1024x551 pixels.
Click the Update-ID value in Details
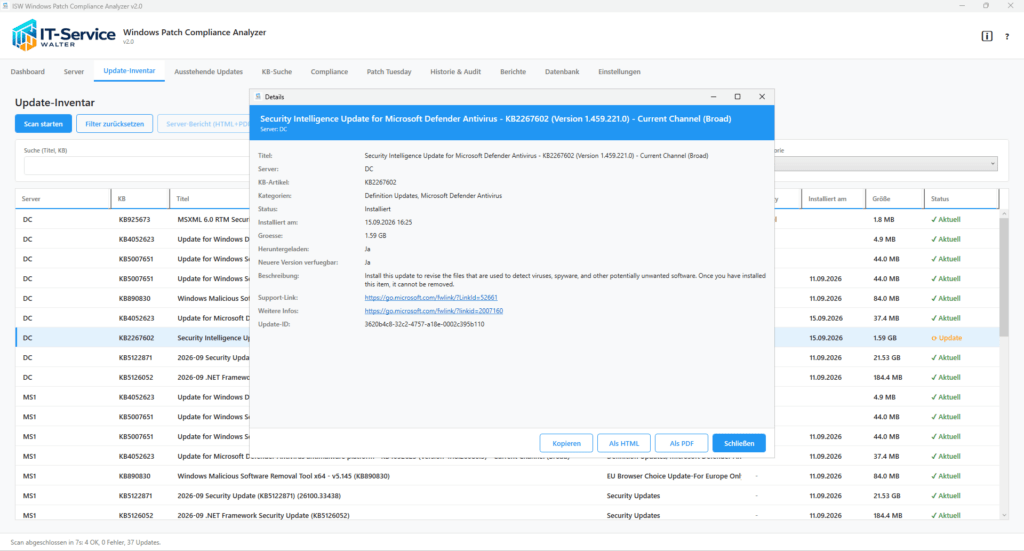click(424, 324)
